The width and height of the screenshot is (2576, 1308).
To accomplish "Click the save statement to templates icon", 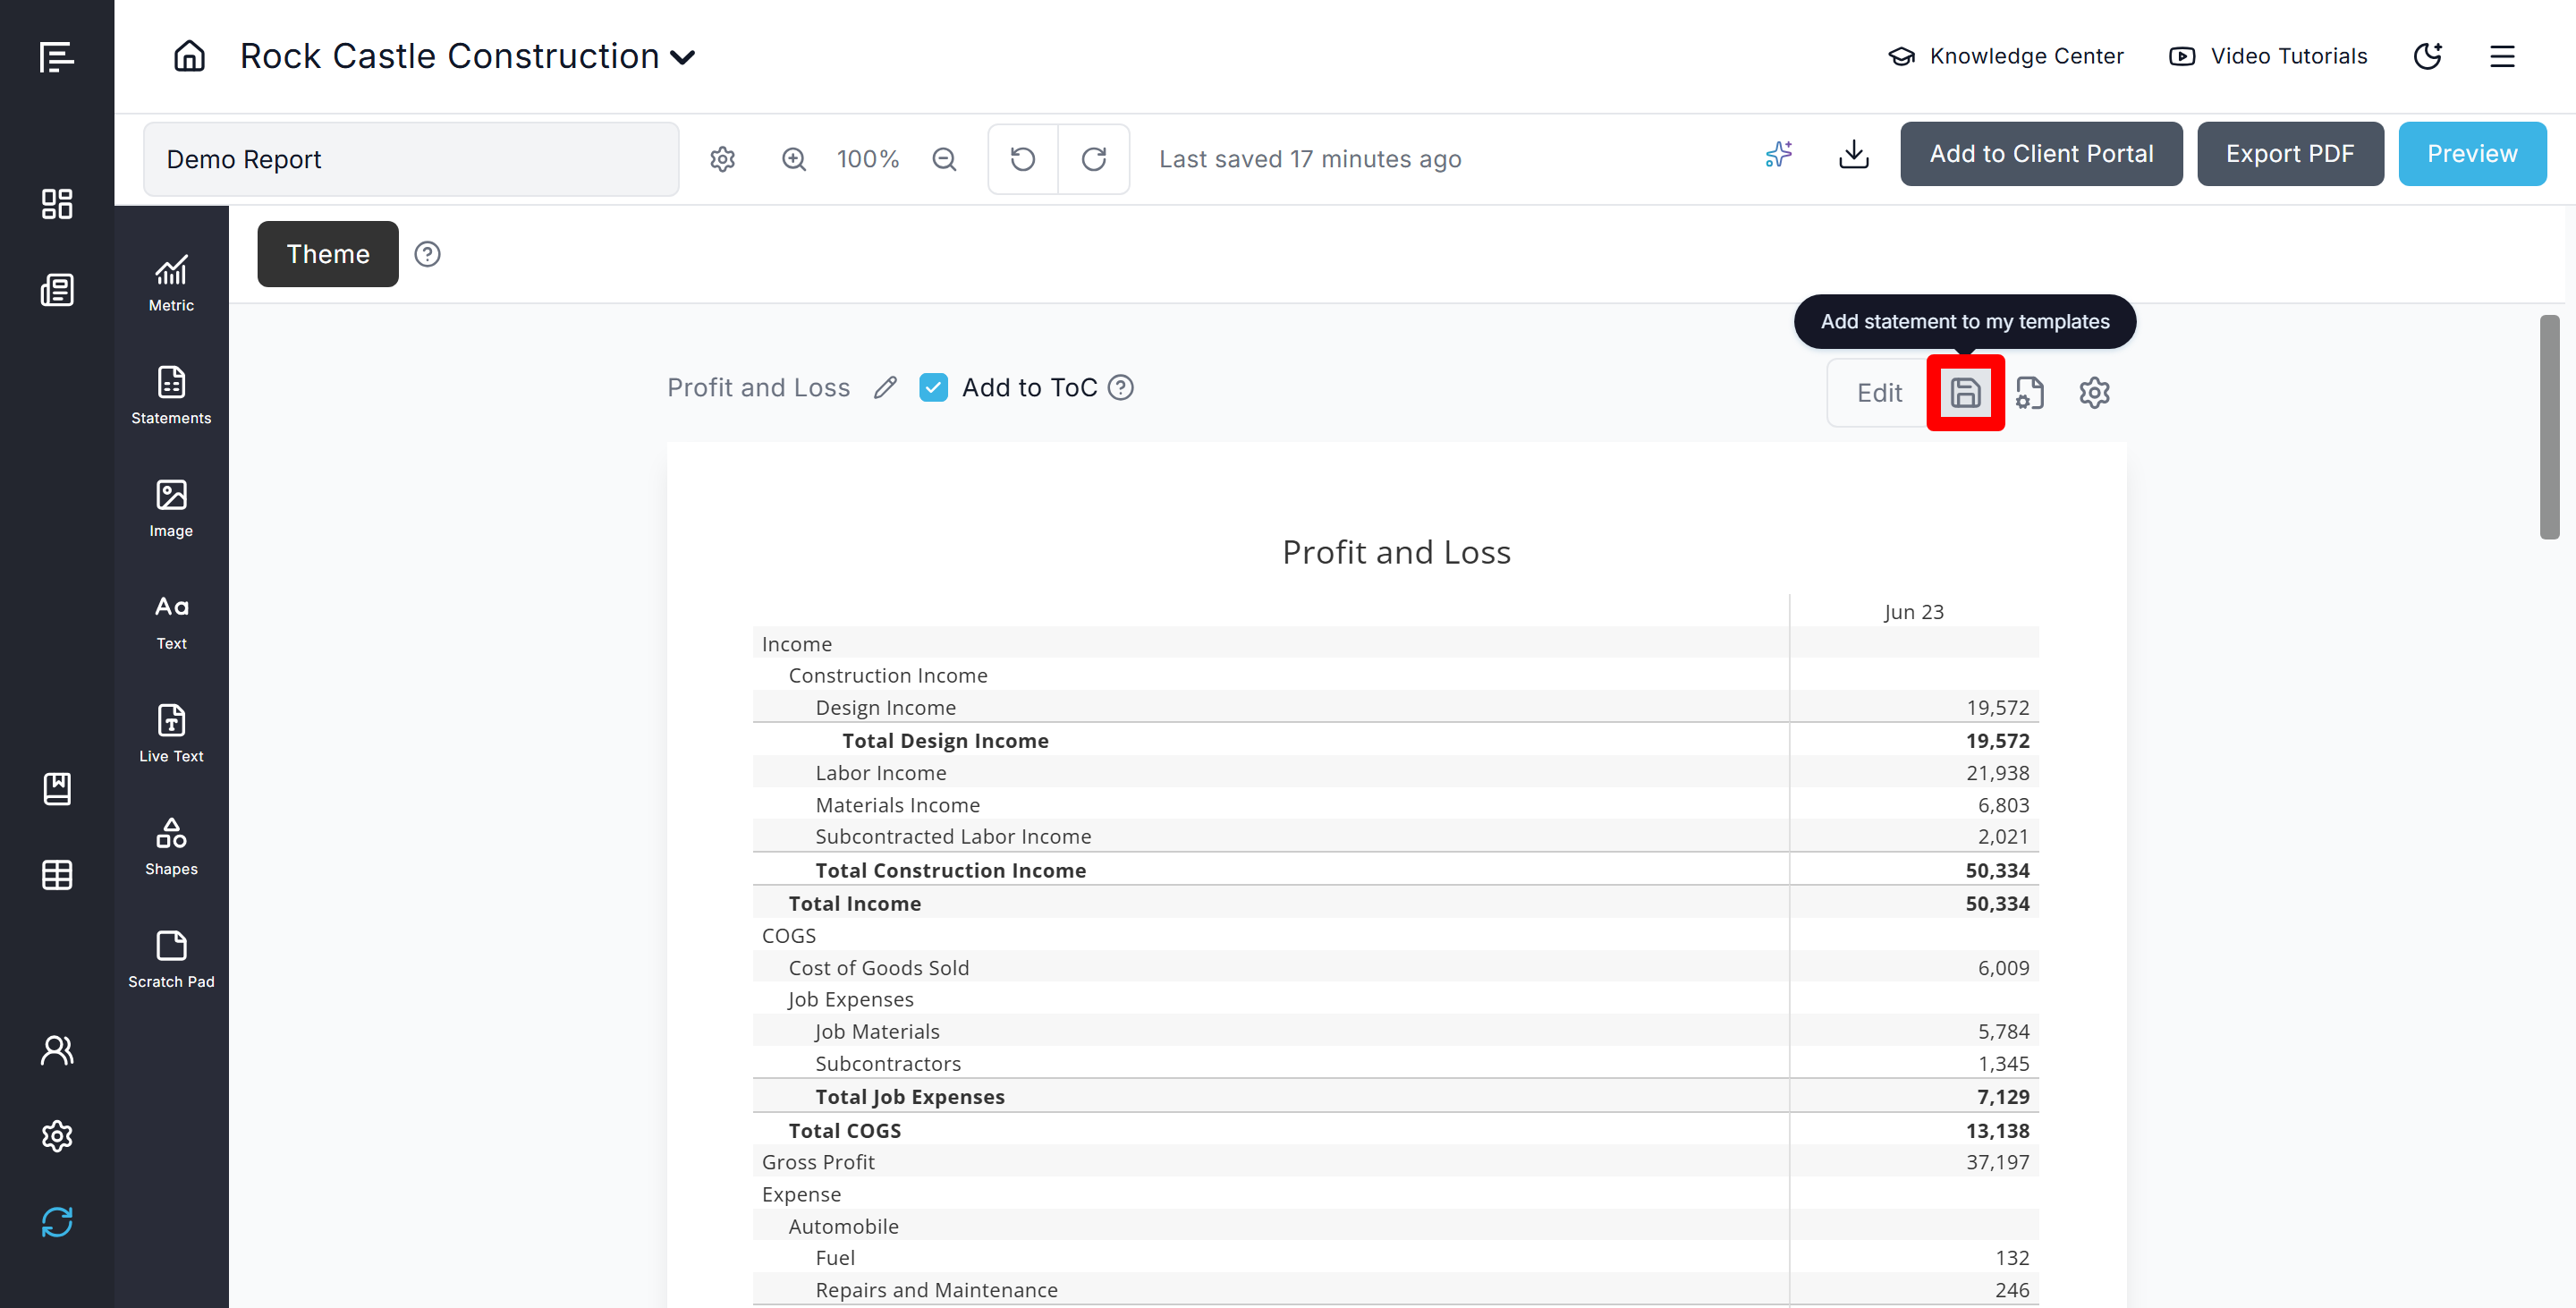I will click(1964, 393).
